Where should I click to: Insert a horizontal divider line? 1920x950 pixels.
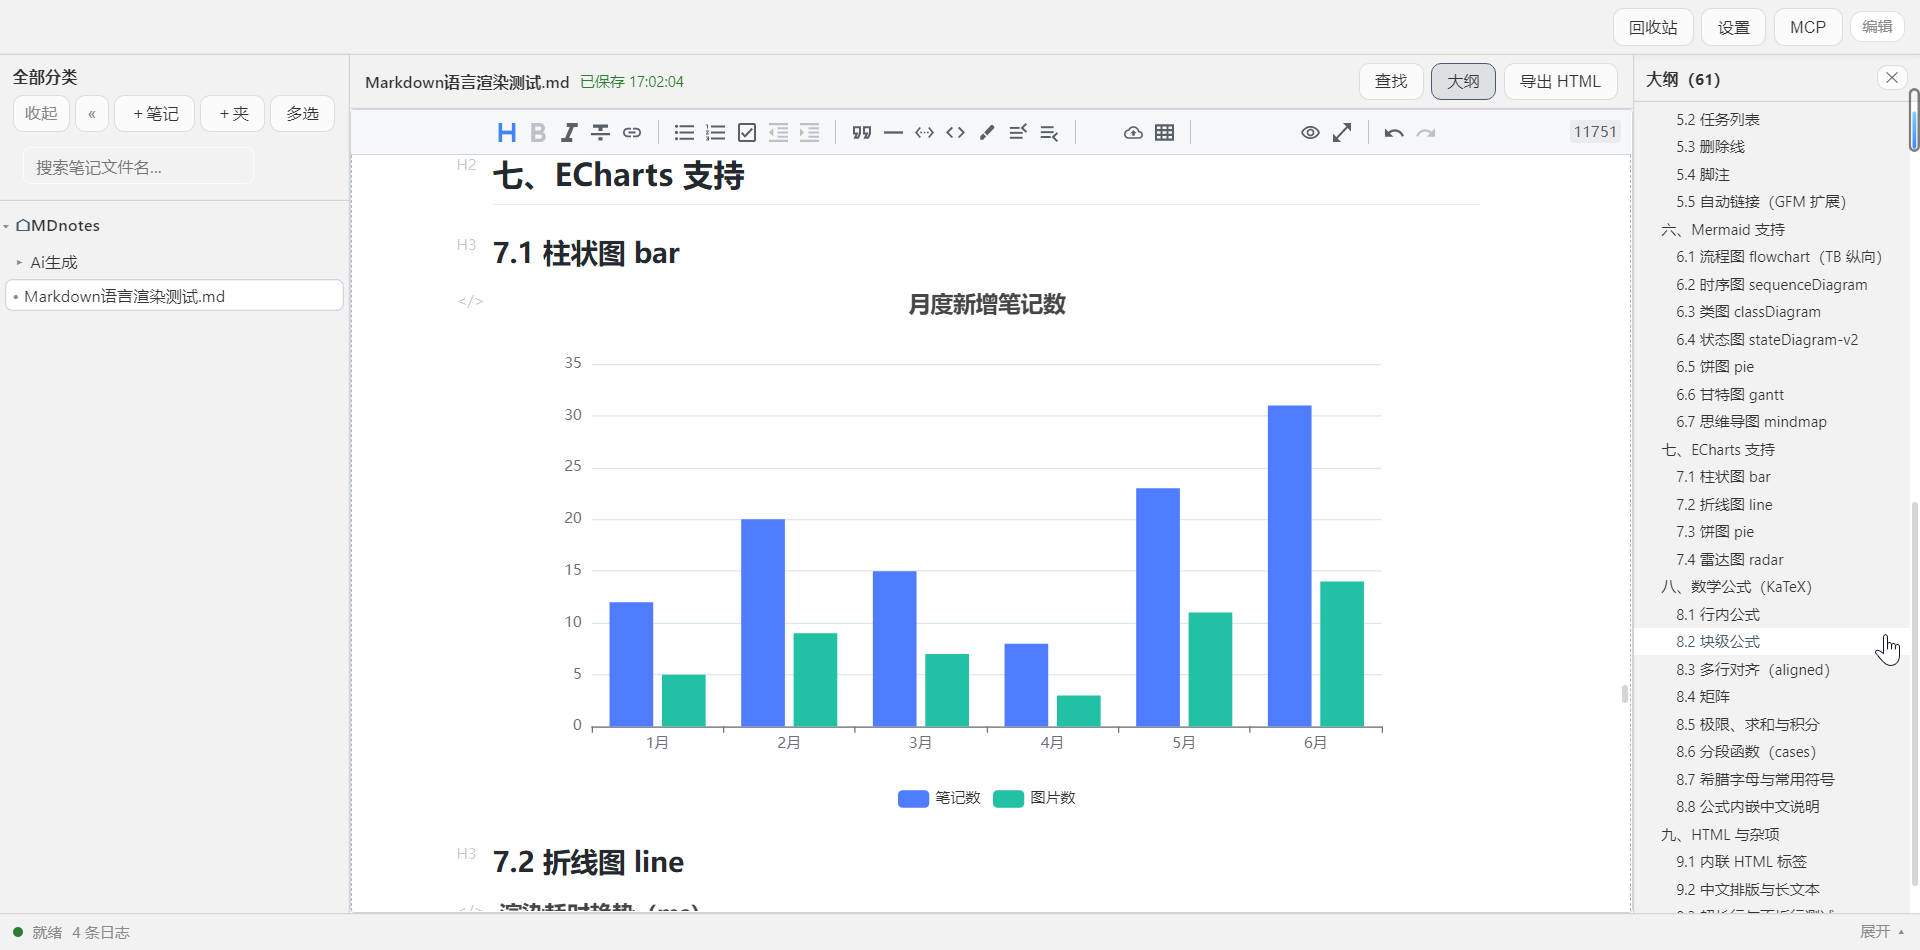click(893, 132)
